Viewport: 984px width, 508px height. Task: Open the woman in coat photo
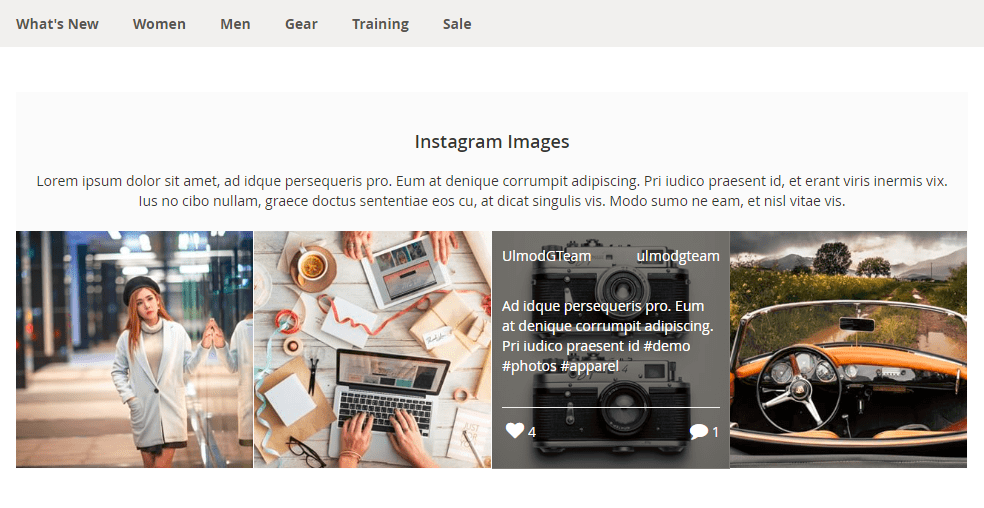click(x=134, y=349)
